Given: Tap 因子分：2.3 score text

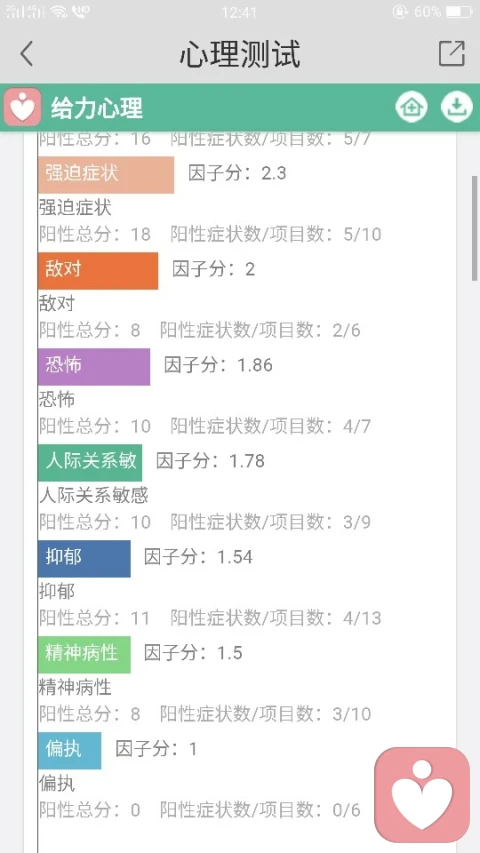Looking at the screenshot, I should (x=237, y=174).
